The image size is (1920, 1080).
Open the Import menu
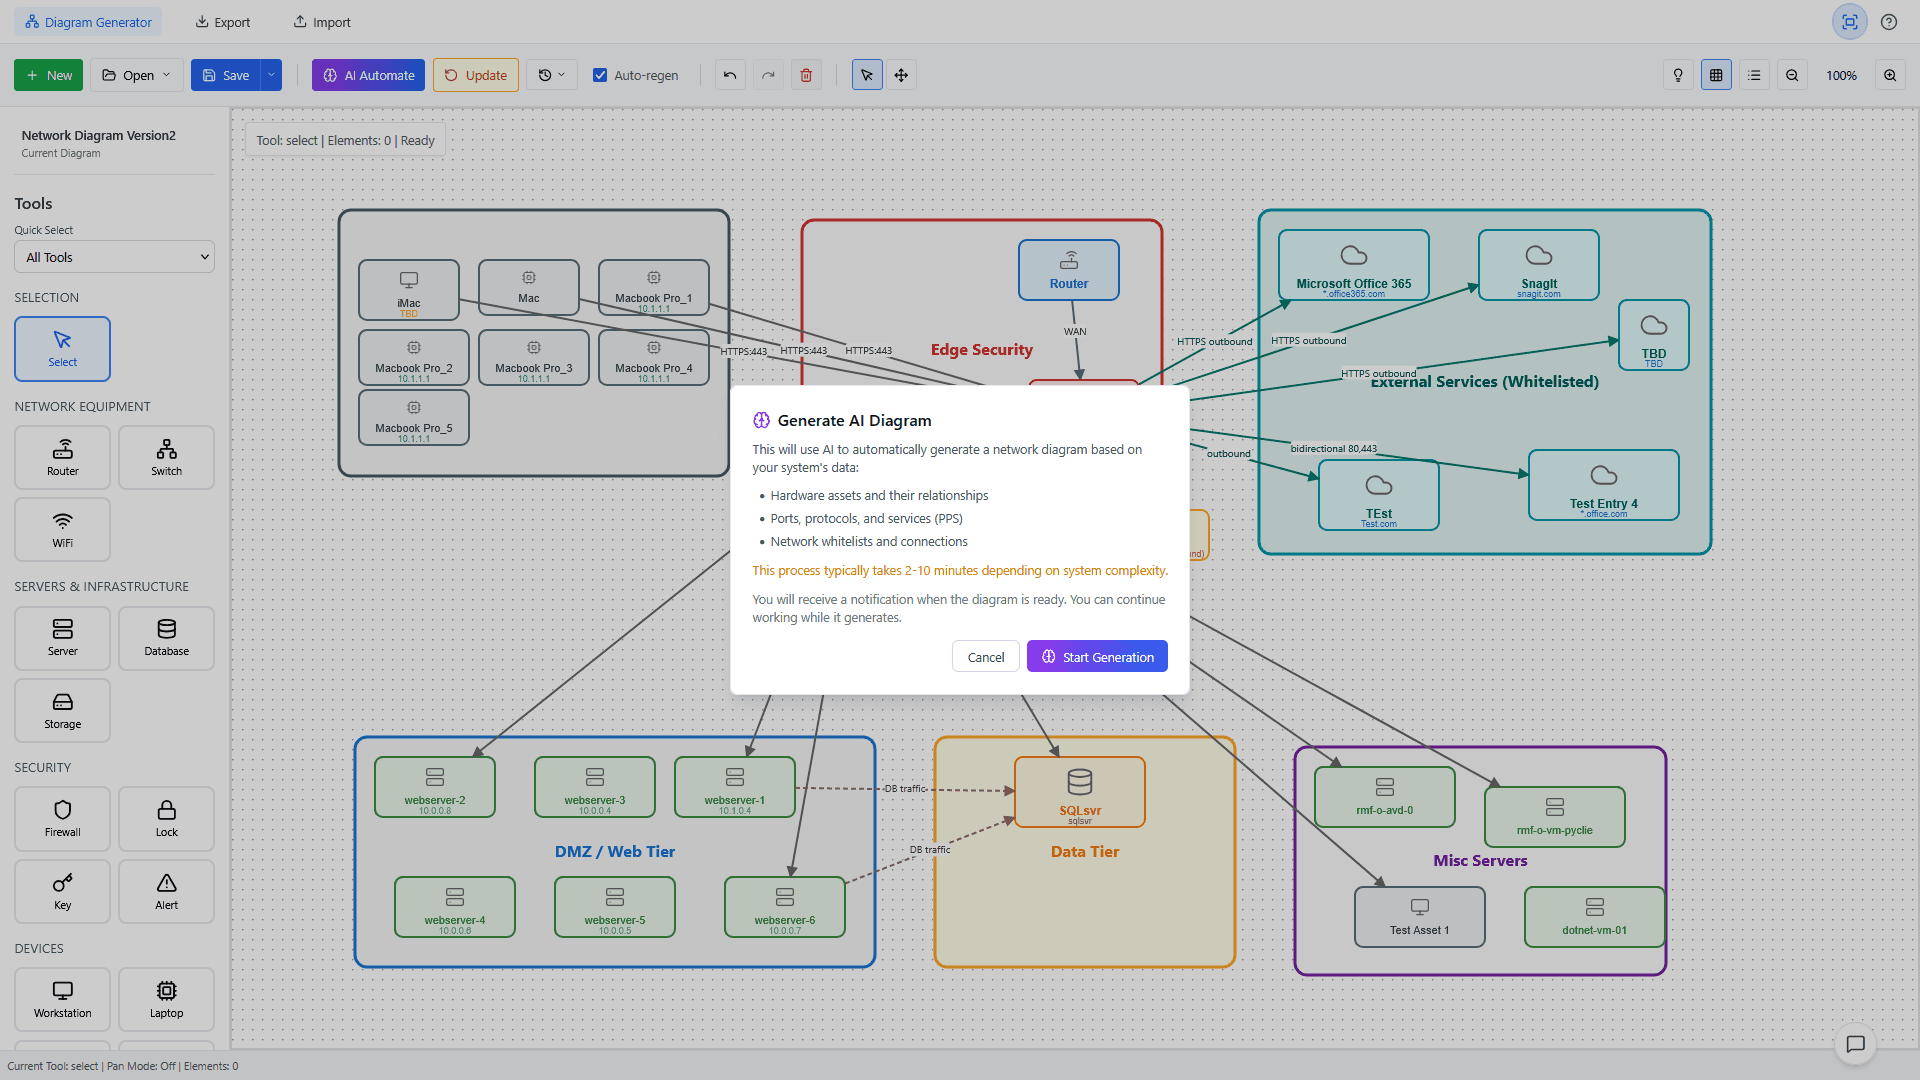321,21
